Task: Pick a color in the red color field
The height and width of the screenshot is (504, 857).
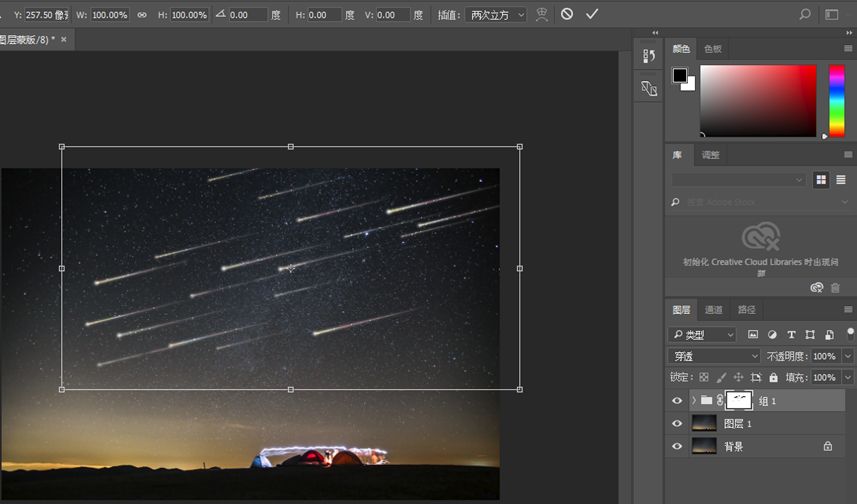Action: pos(758,101)
